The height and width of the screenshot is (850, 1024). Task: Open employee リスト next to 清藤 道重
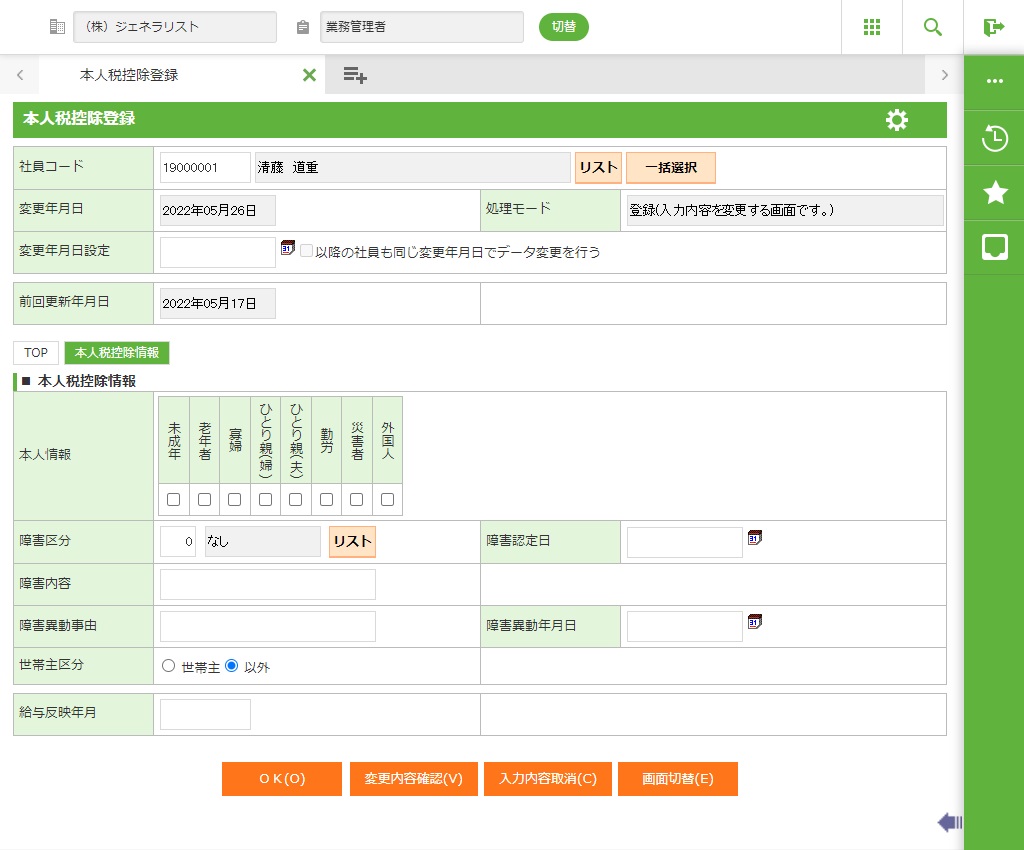click(598, 168)
